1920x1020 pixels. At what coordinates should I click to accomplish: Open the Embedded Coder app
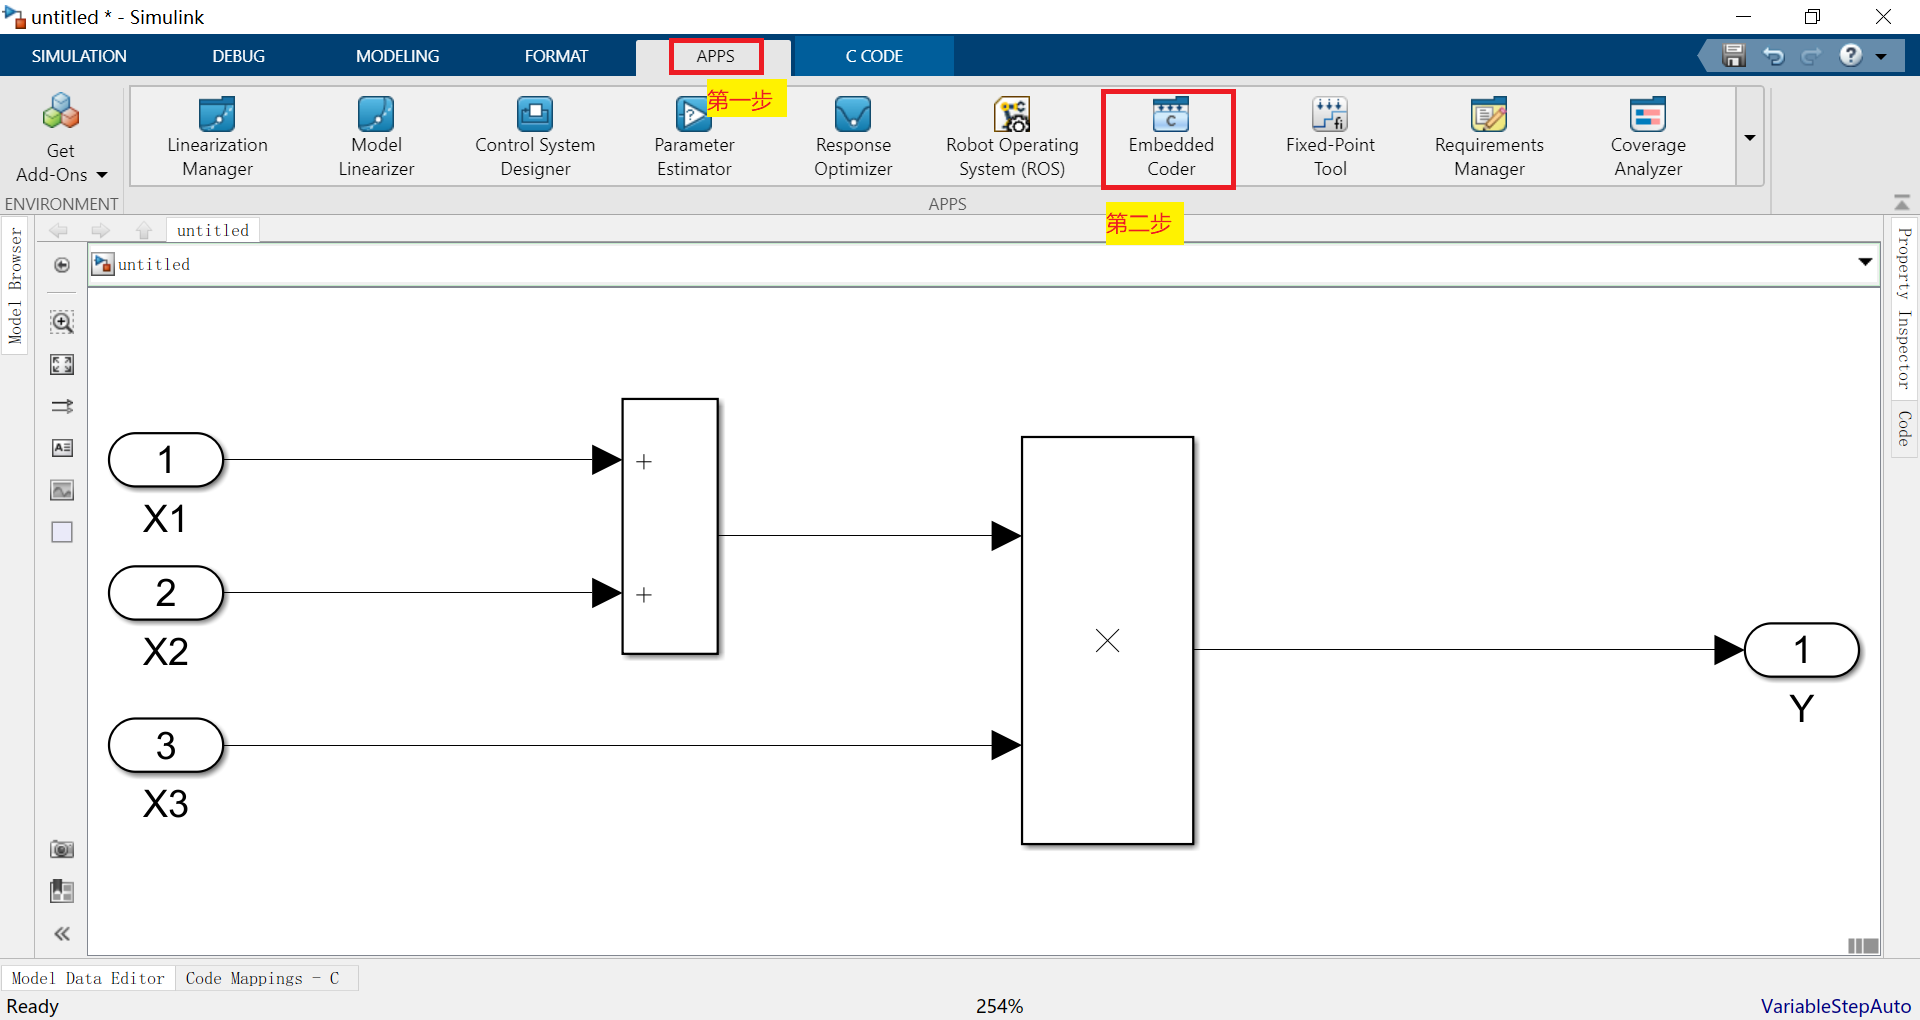point(1171,137)
